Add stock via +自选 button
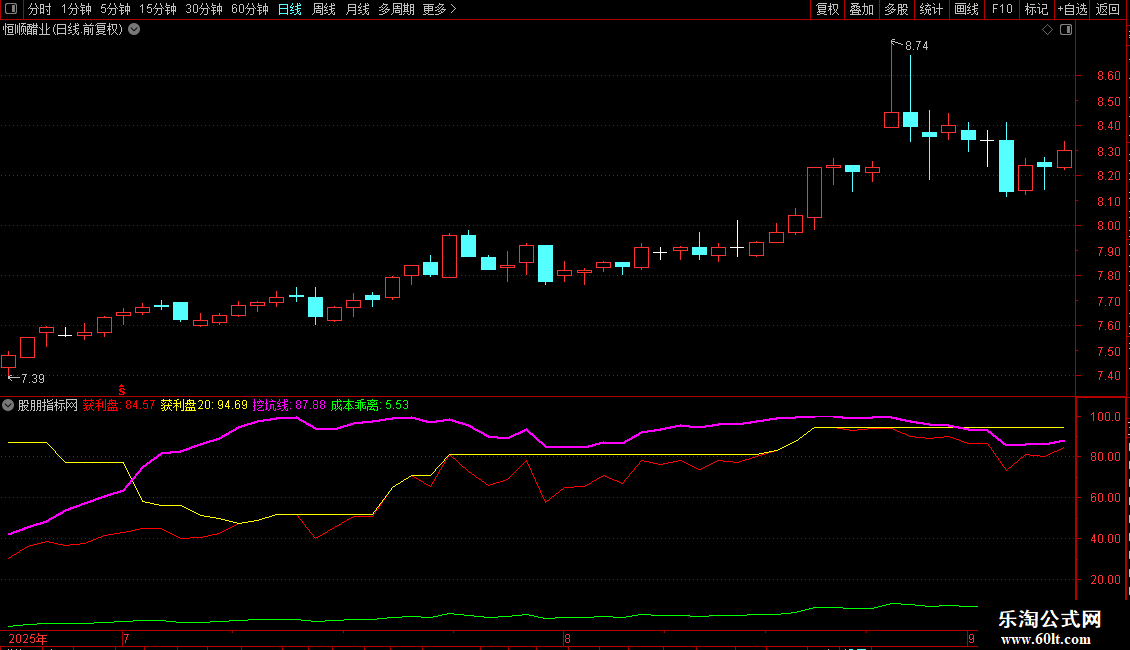 (1072, 9)
